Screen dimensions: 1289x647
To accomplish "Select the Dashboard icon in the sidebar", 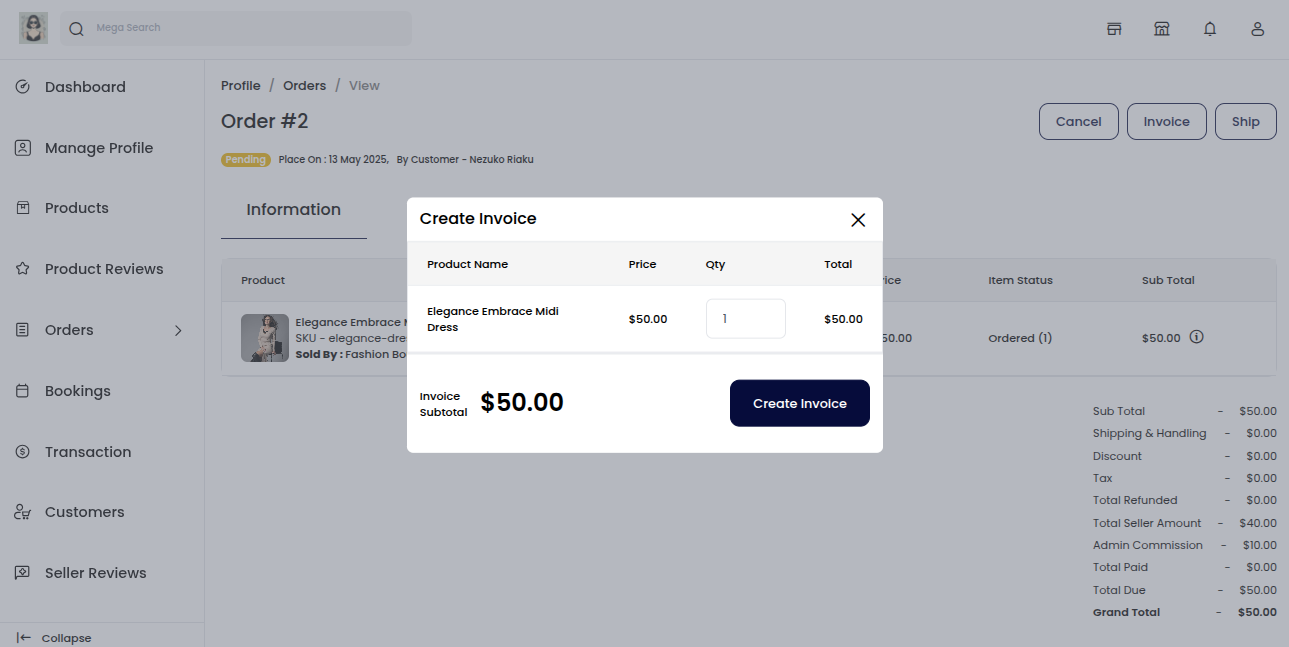I will tap(22, 87).
